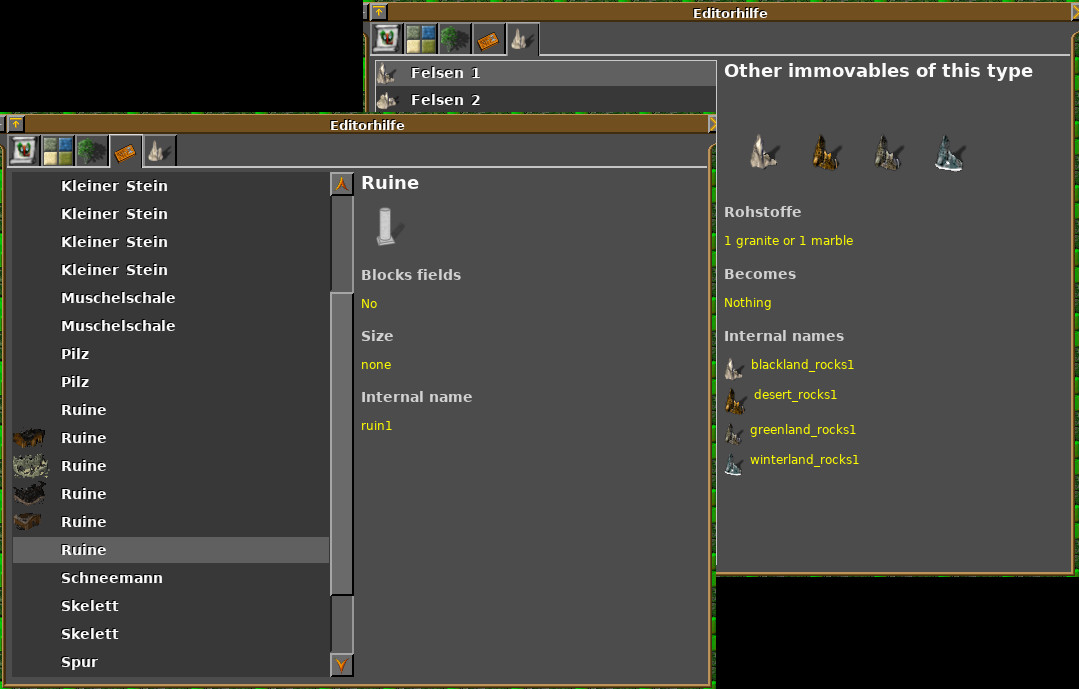Switch to the Terrains tab in the Ruine window
This screenshot has width=1079, height=689.
[x=57, y=151]
